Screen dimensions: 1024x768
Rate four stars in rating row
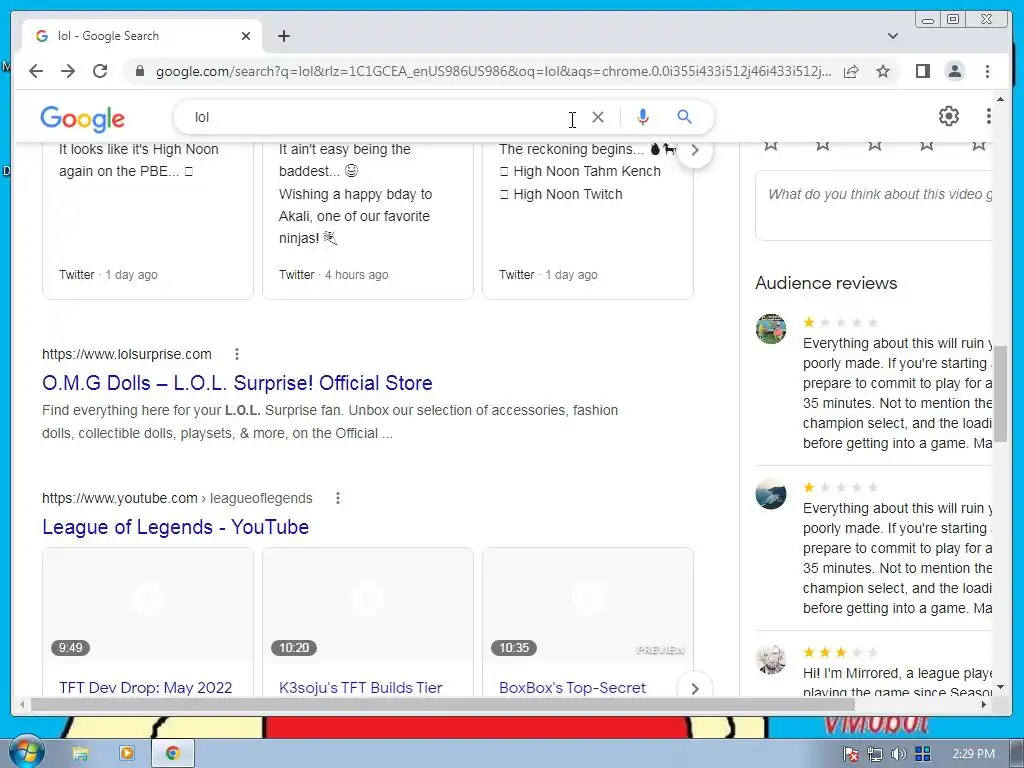pos(926,145)
